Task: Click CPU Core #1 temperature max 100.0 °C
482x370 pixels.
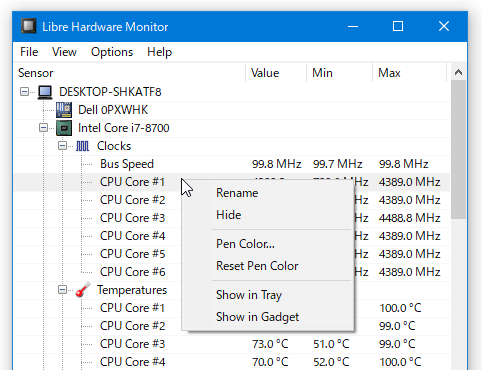Action: tap(400, 308)
